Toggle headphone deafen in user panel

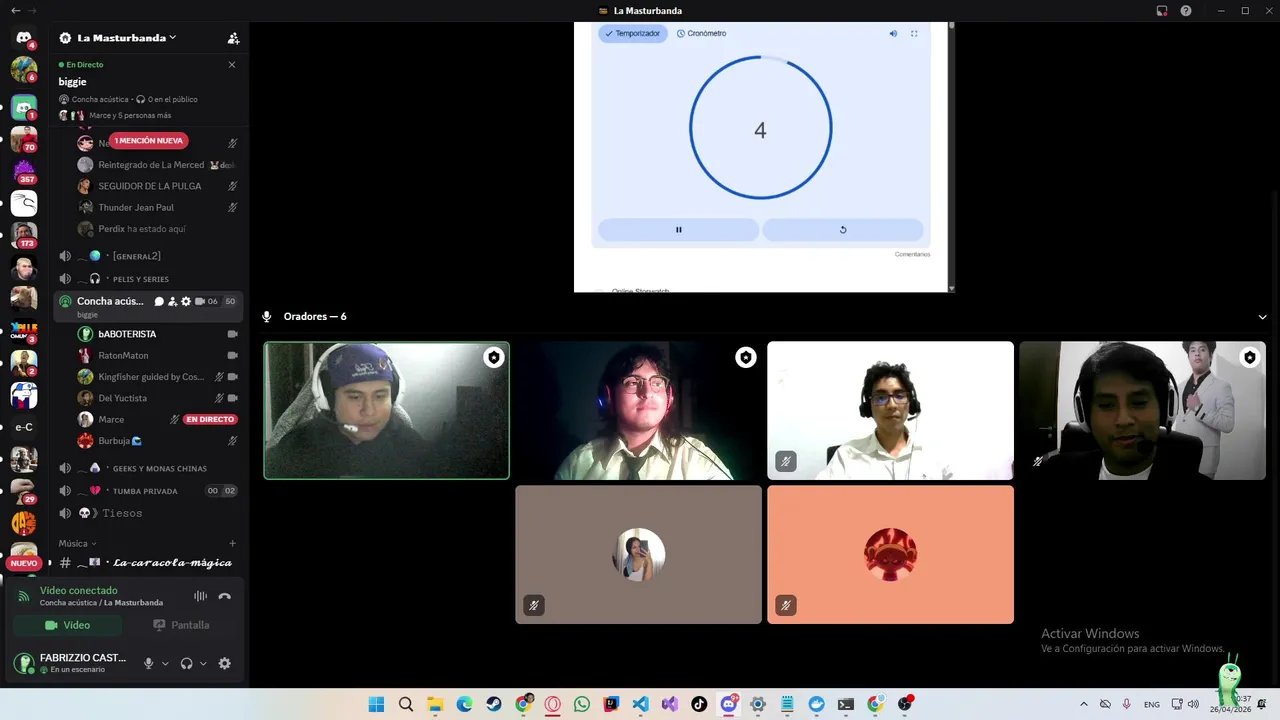[186, 663]
